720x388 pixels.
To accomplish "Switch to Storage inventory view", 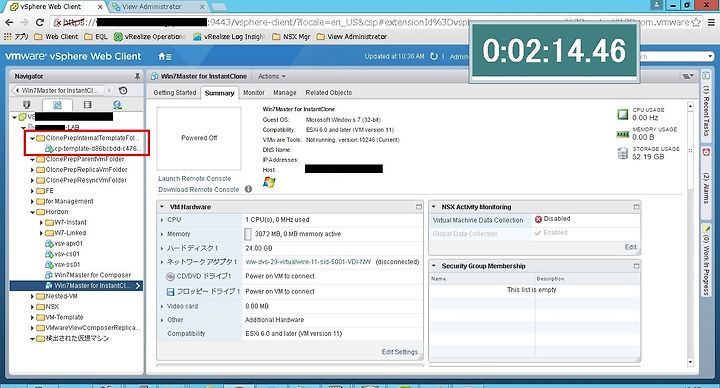I will tap(87, 105).
